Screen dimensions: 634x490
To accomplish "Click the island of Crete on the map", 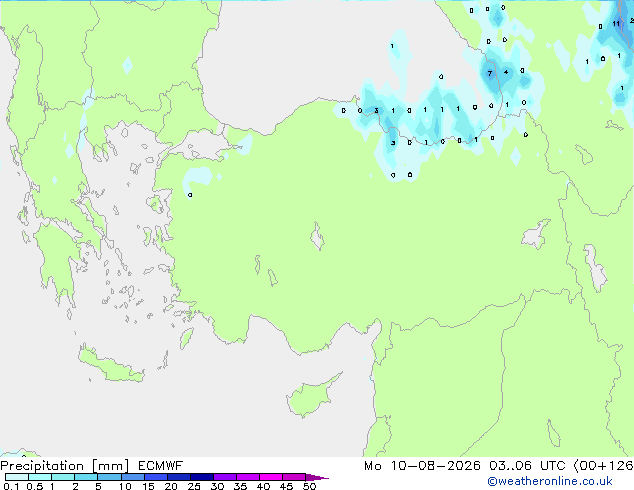I will [x=110, y=365].
